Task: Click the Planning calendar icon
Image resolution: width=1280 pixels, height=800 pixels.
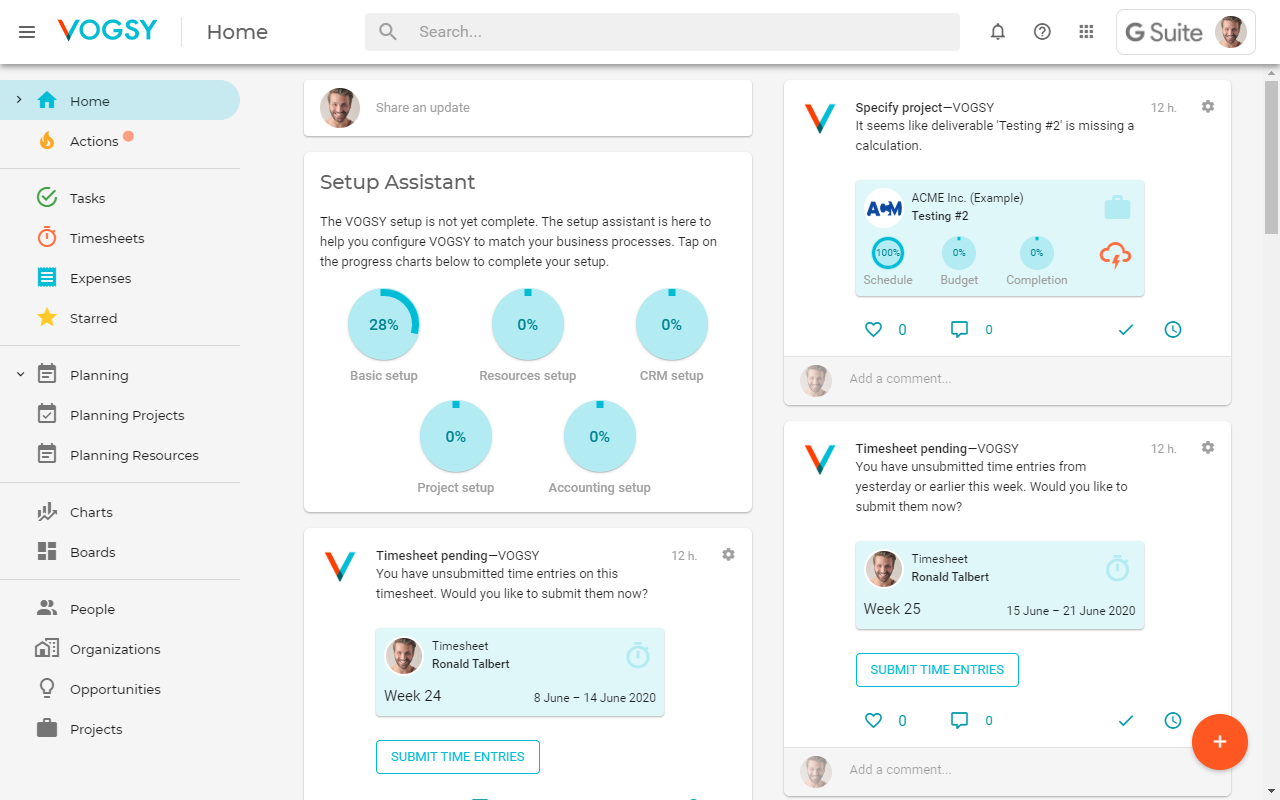Action: 47,374
